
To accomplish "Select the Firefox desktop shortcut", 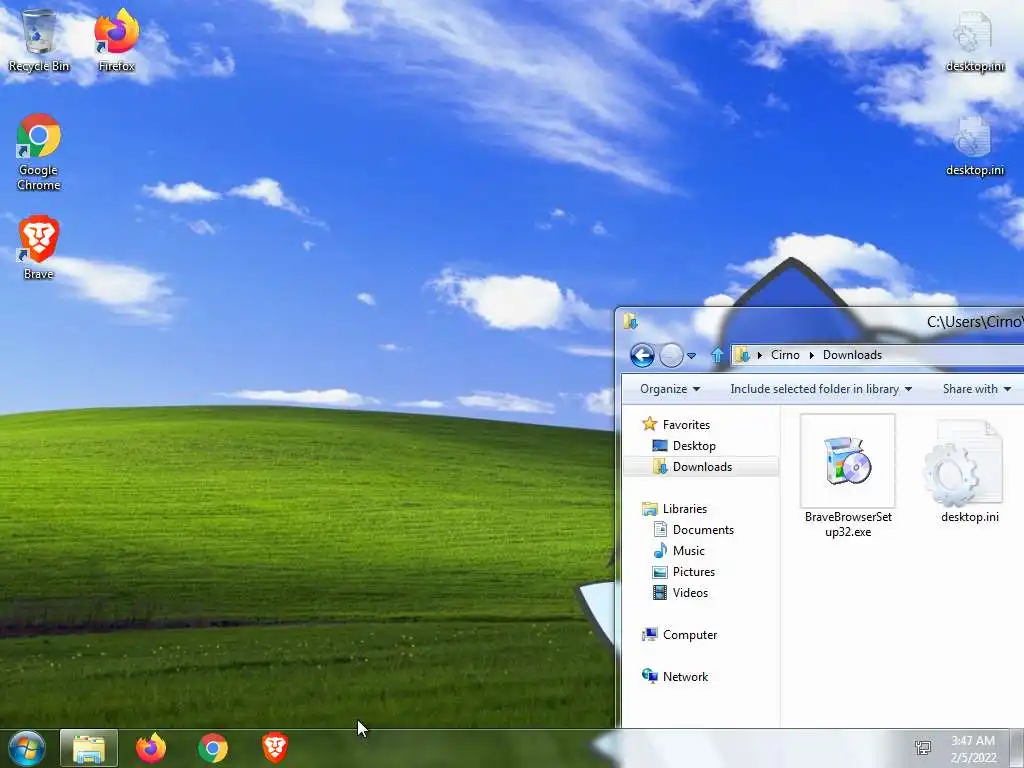I will 116,40.
